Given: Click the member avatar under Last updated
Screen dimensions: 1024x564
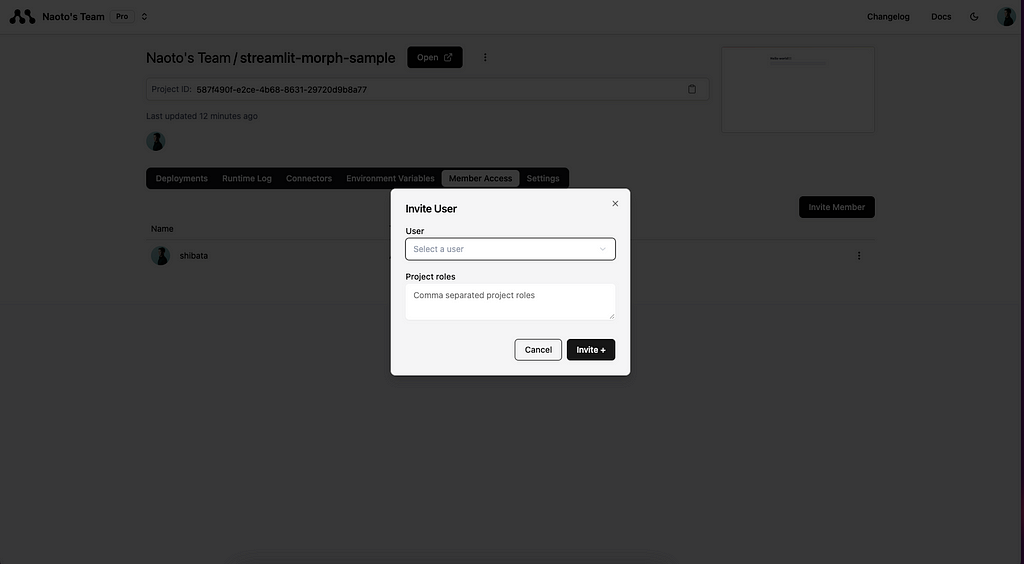Looking at the screenshot, I should pyautogui.click(x=155, y=141).
